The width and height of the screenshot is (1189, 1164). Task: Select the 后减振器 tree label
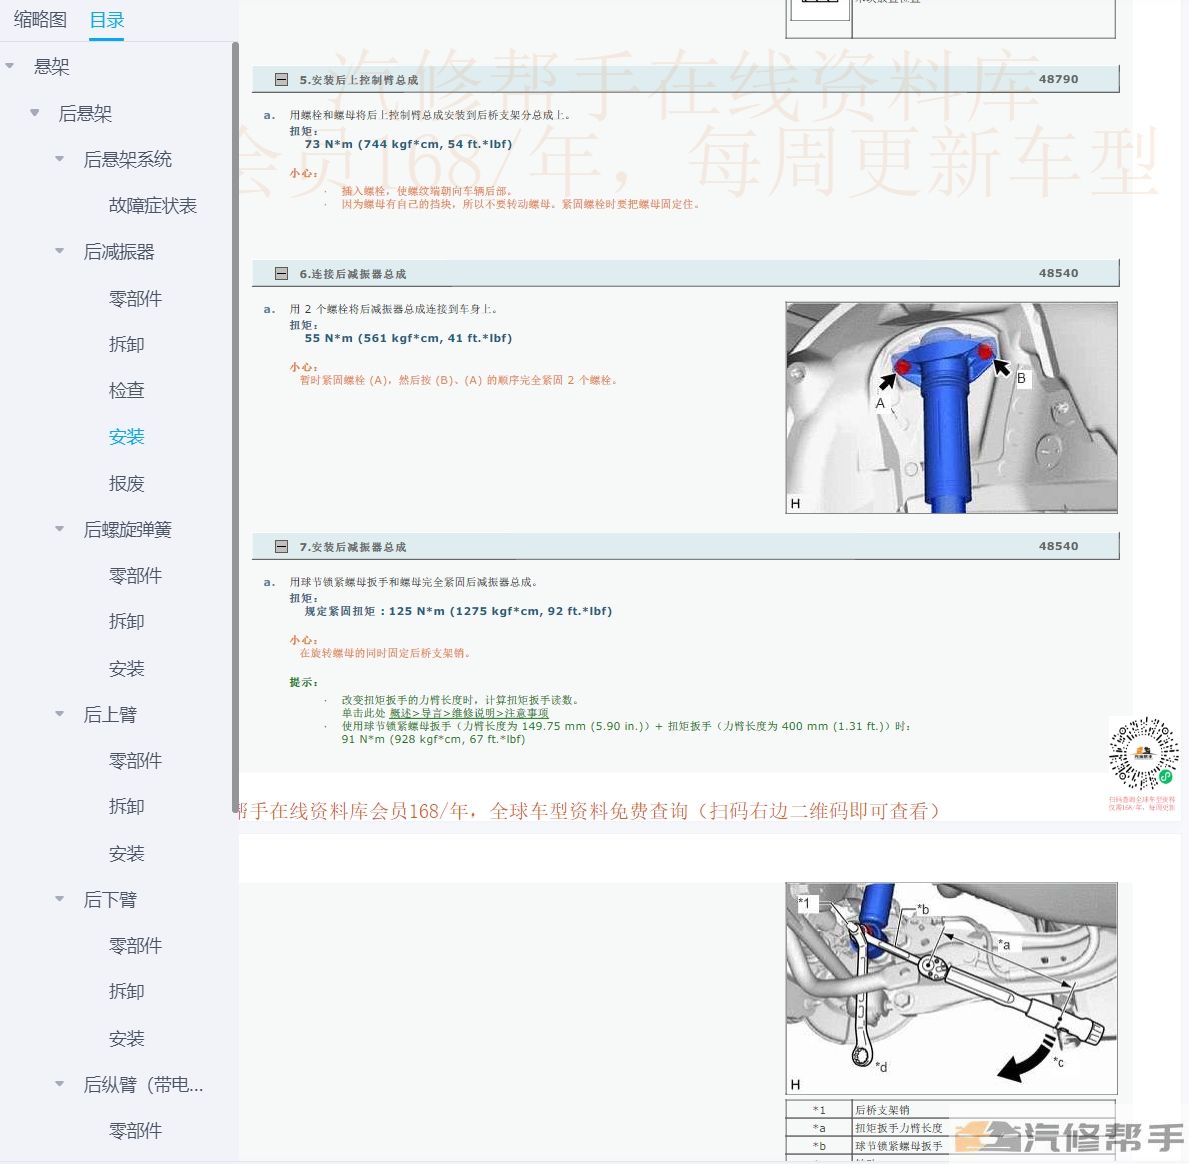[119, 252]
